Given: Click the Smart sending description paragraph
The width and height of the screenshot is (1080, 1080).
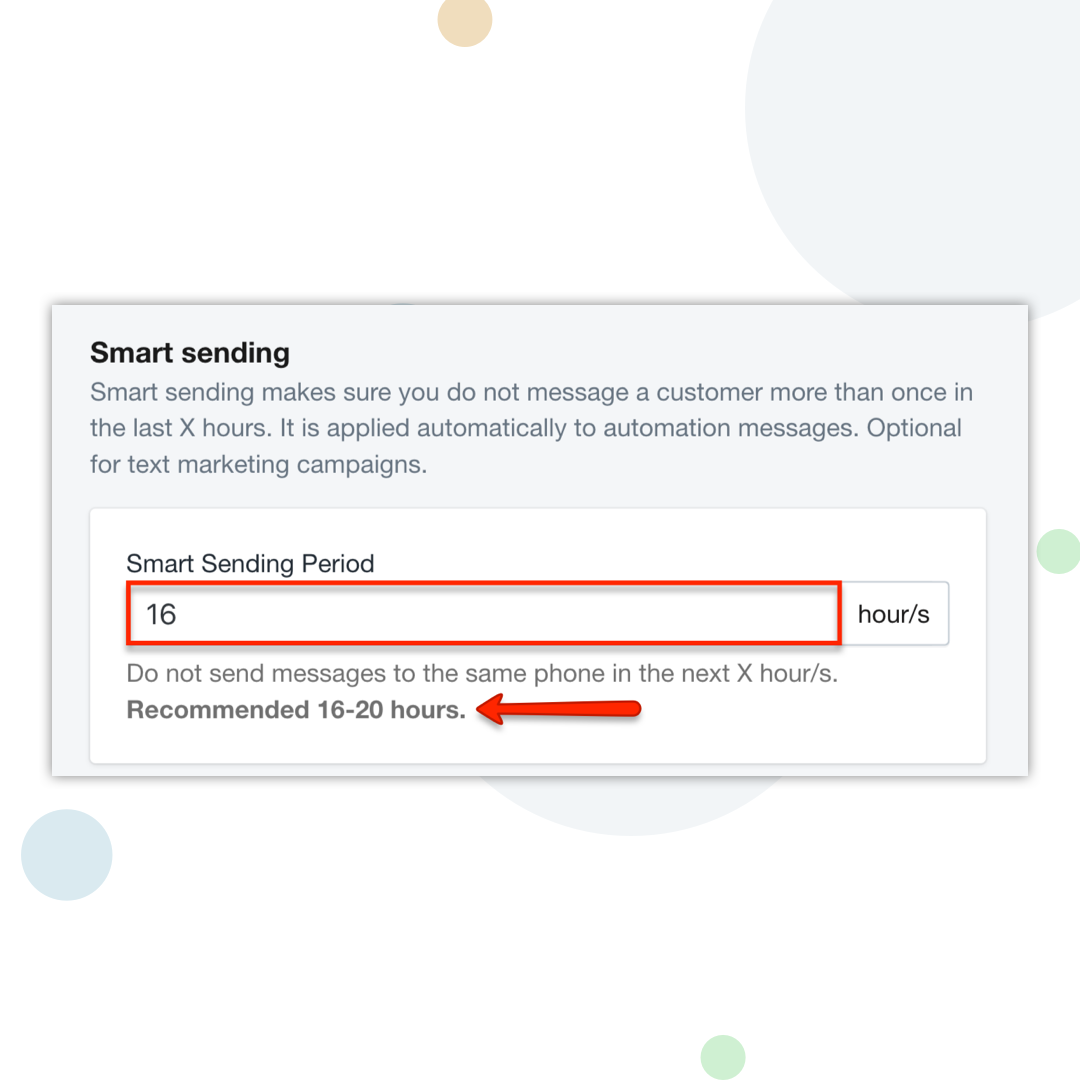Looking at the screenshot, I should click(x=530, y=428).
